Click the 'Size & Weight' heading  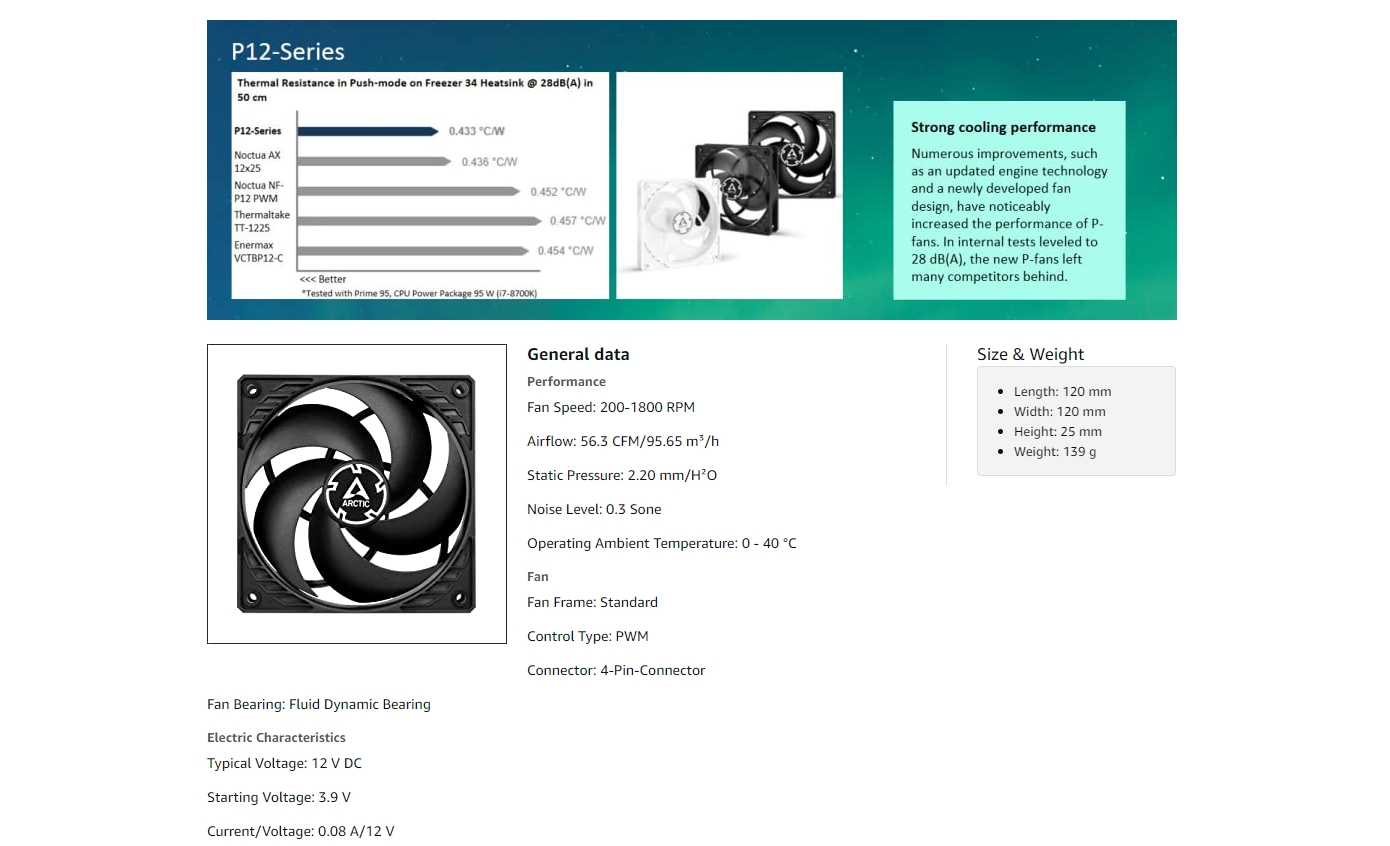1030,354
